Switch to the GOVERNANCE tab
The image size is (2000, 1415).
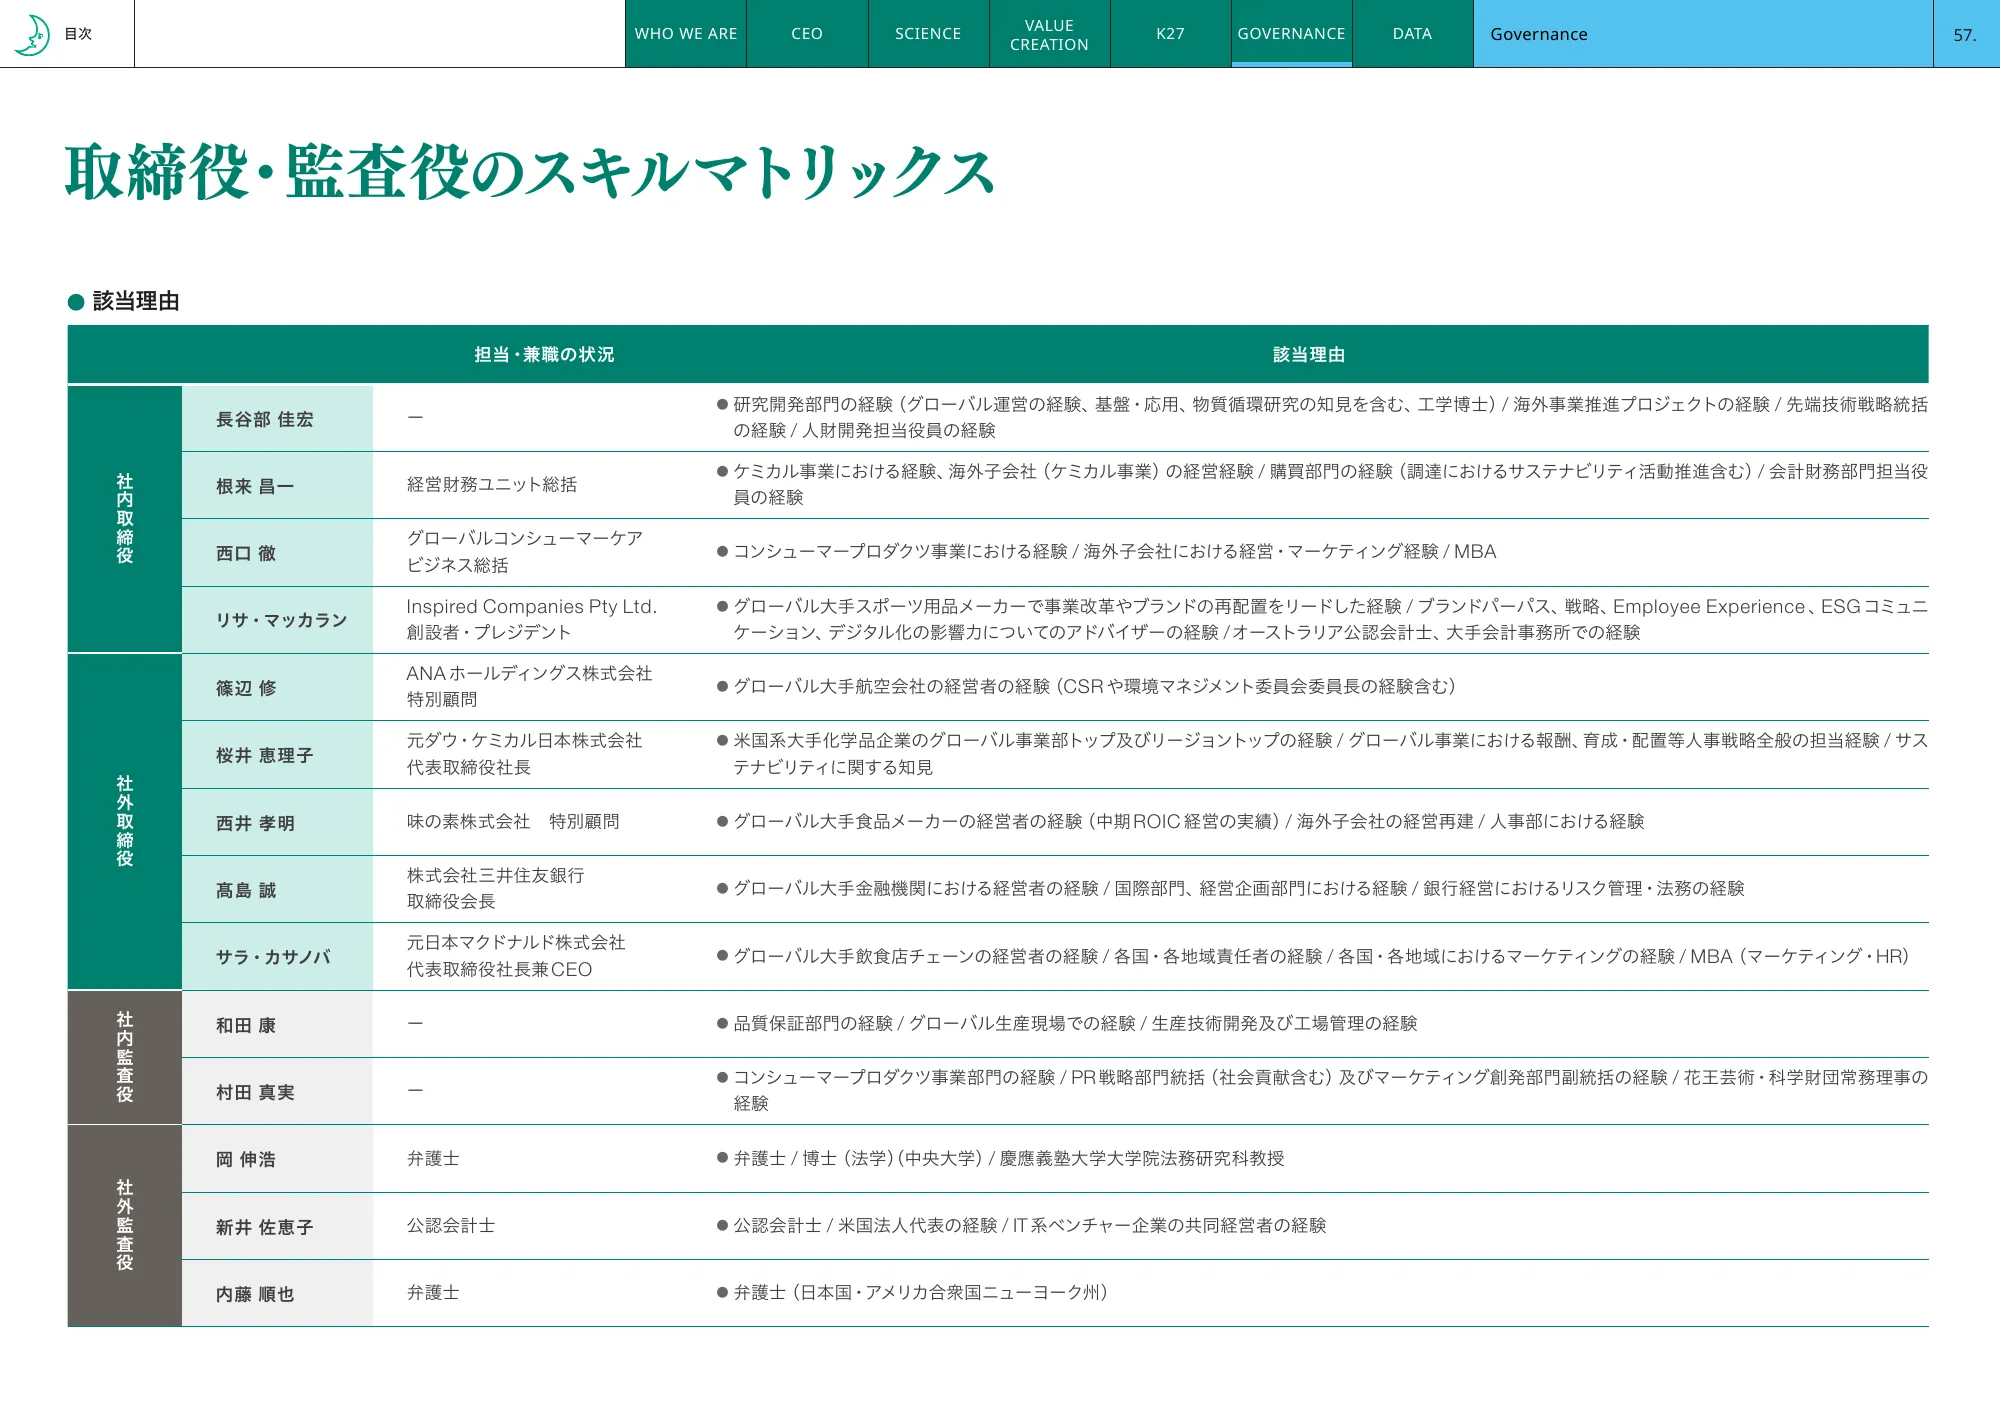1291,33
